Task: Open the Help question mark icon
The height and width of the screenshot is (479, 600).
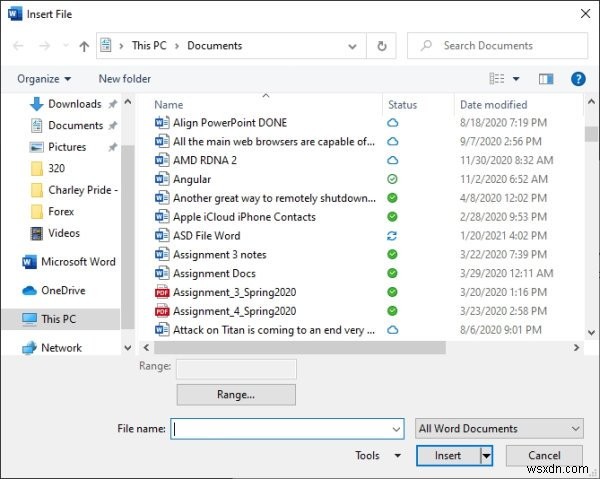Action: pos(578,79)
